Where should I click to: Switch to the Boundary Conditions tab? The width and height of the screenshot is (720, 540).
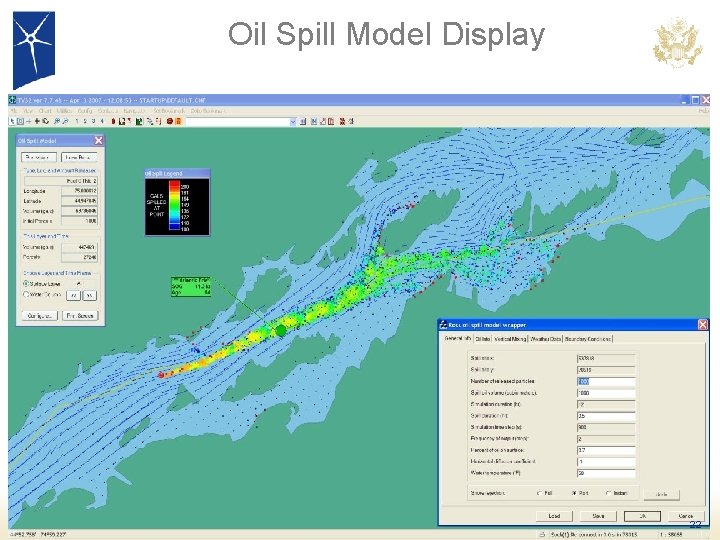(588, 339)
